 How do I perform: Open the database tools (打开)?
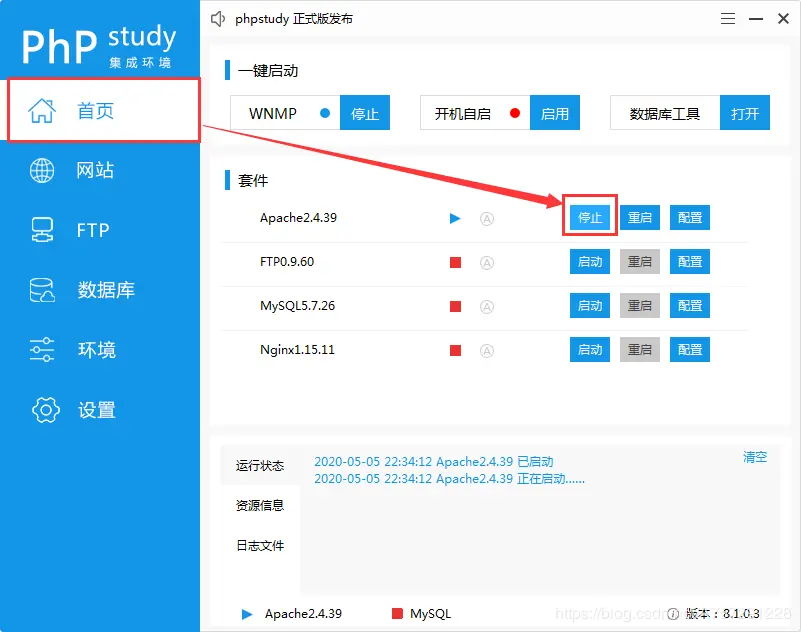point(745,112)
